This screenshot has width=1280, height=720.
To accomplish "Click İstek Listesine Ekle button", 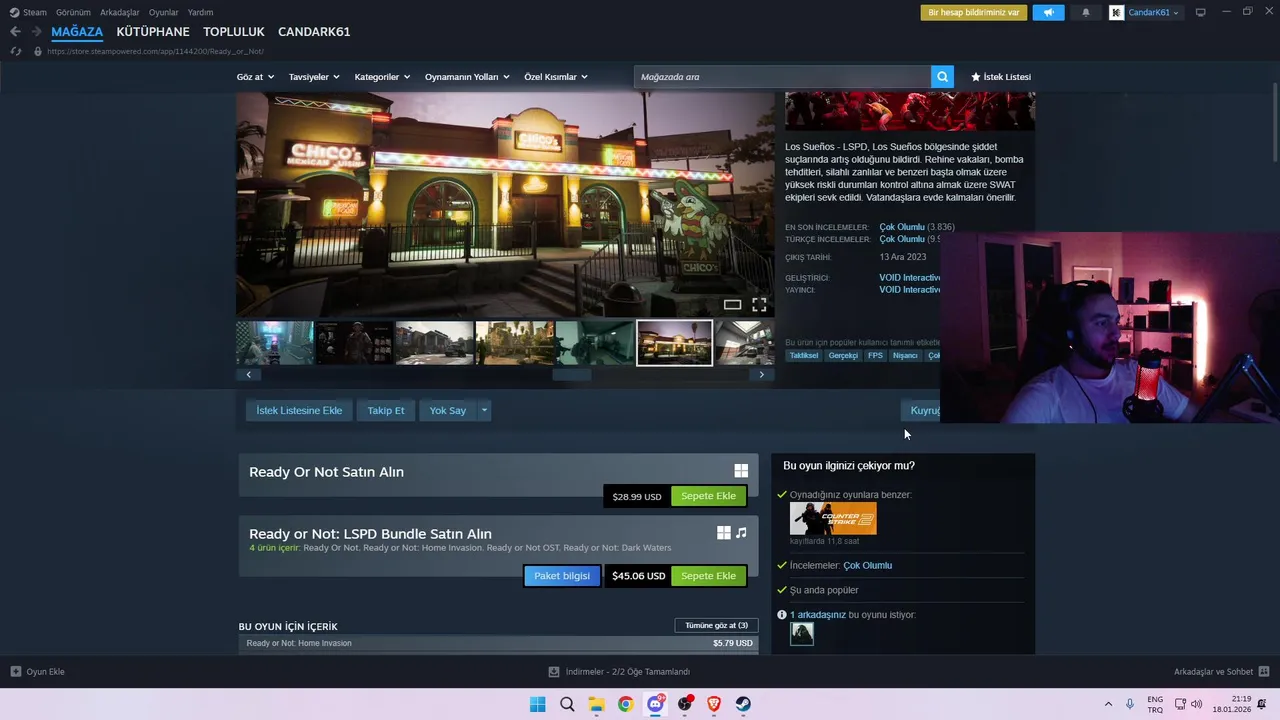I will point(299,410).
